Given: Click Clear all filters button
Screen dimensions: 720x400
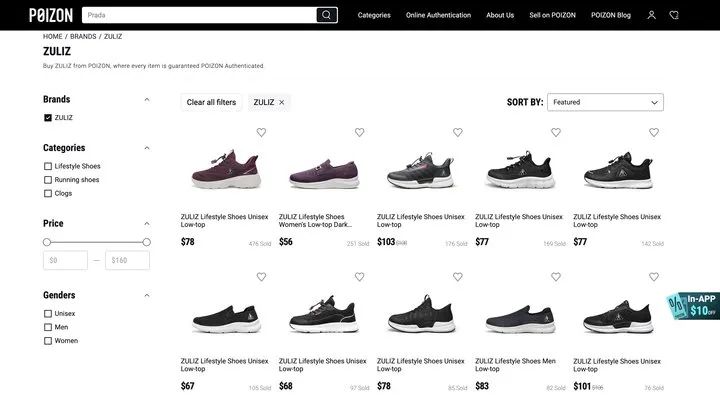Looking at the screenshot, I should click(x=211, y=102).
